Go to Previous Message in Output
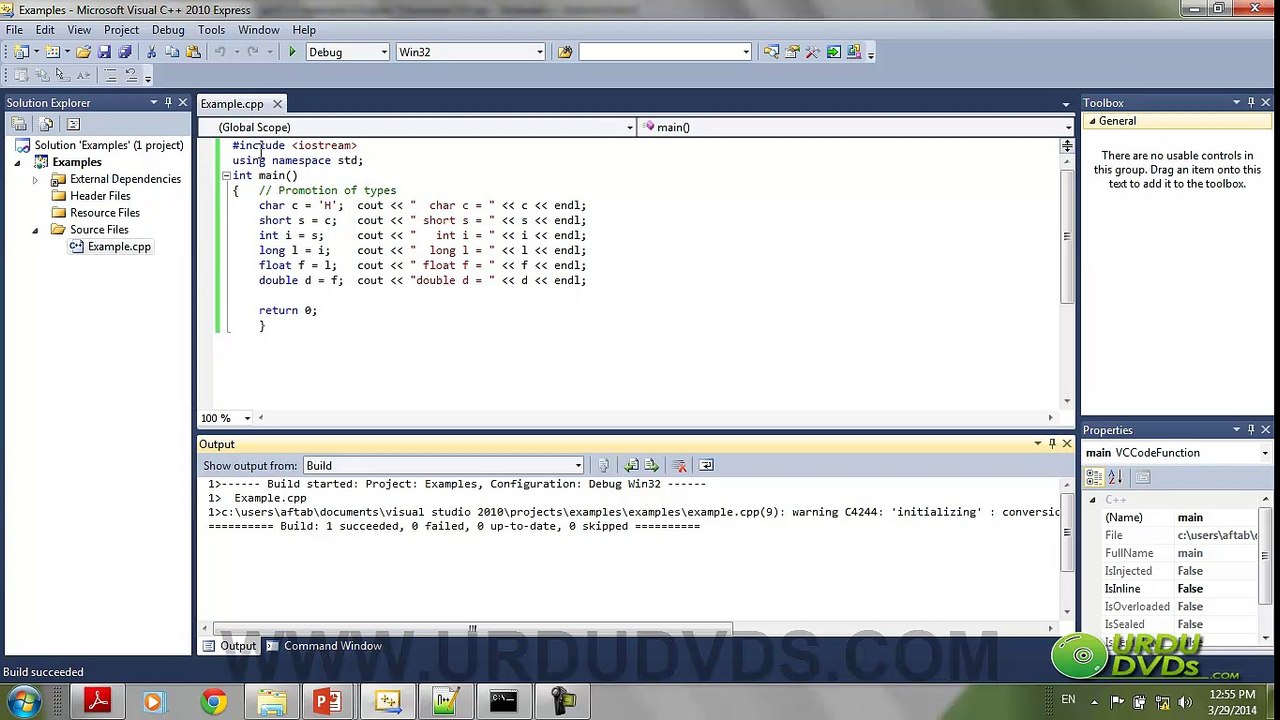Screen dimensions: 1280x720 coord(631,465)
